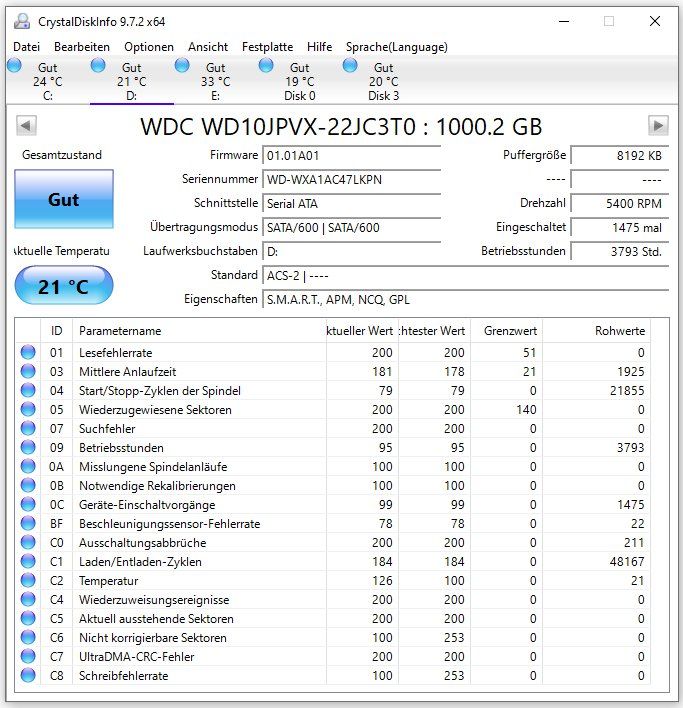
Task: Click raw value 48167 in Laden/Entladen-Zyklen row
Action: click(x=627, y=562)
